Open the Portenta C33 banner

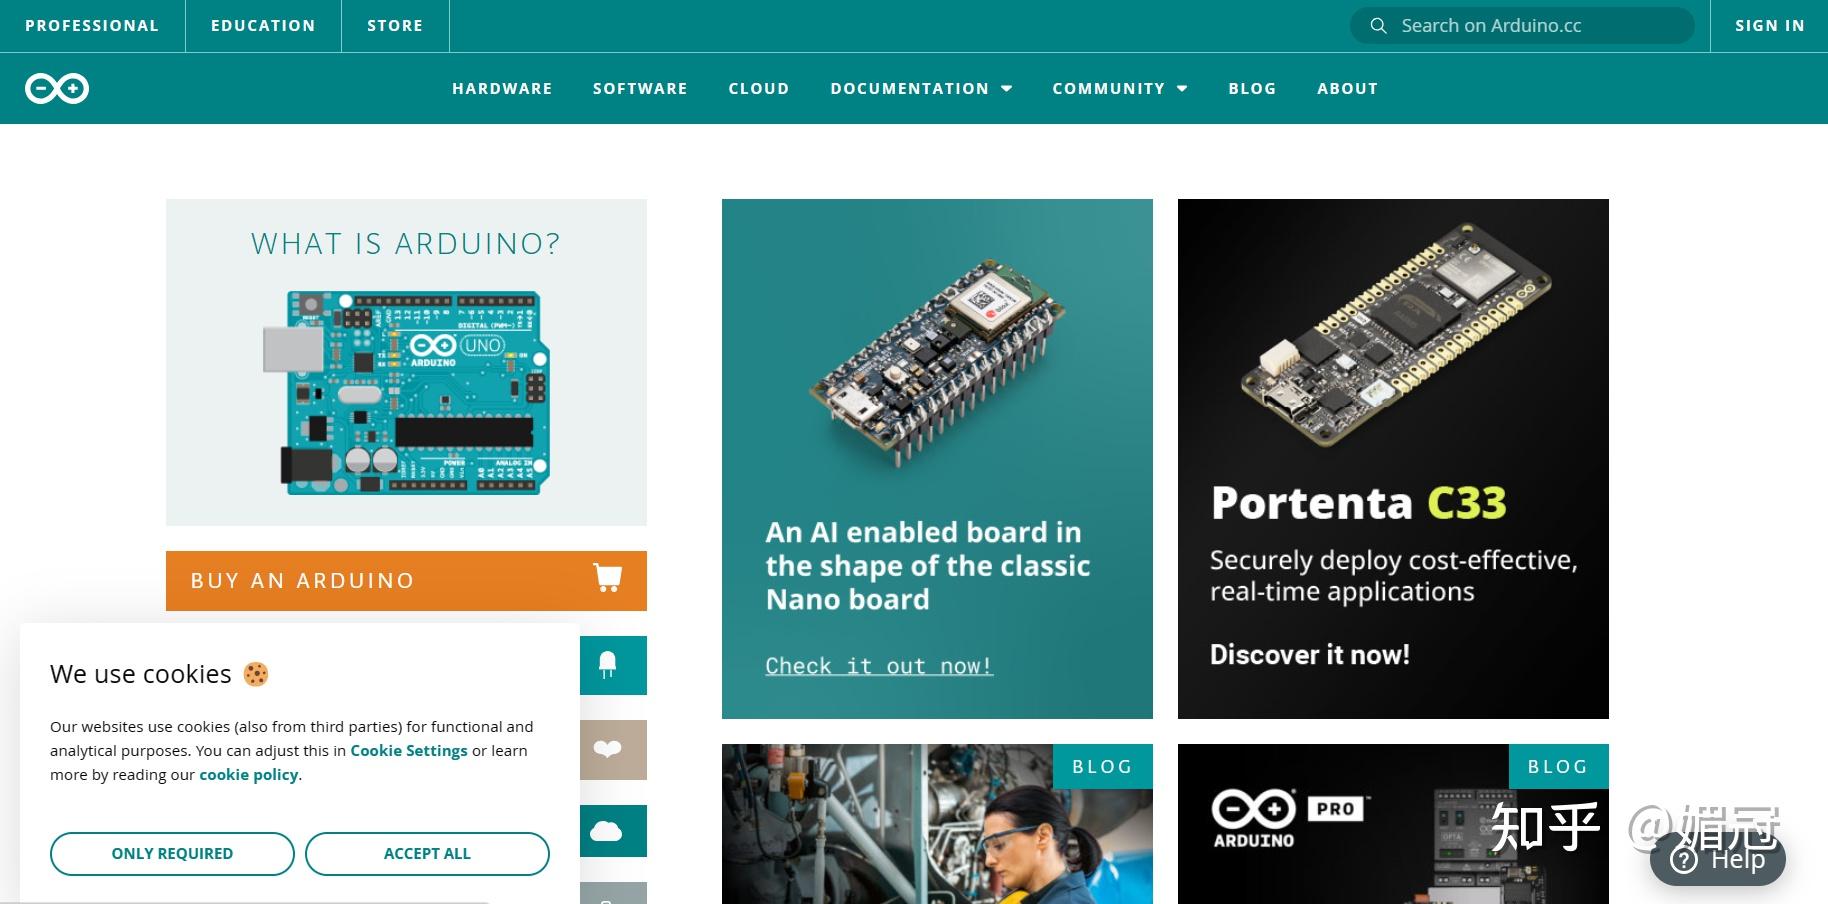(1393, 459)
